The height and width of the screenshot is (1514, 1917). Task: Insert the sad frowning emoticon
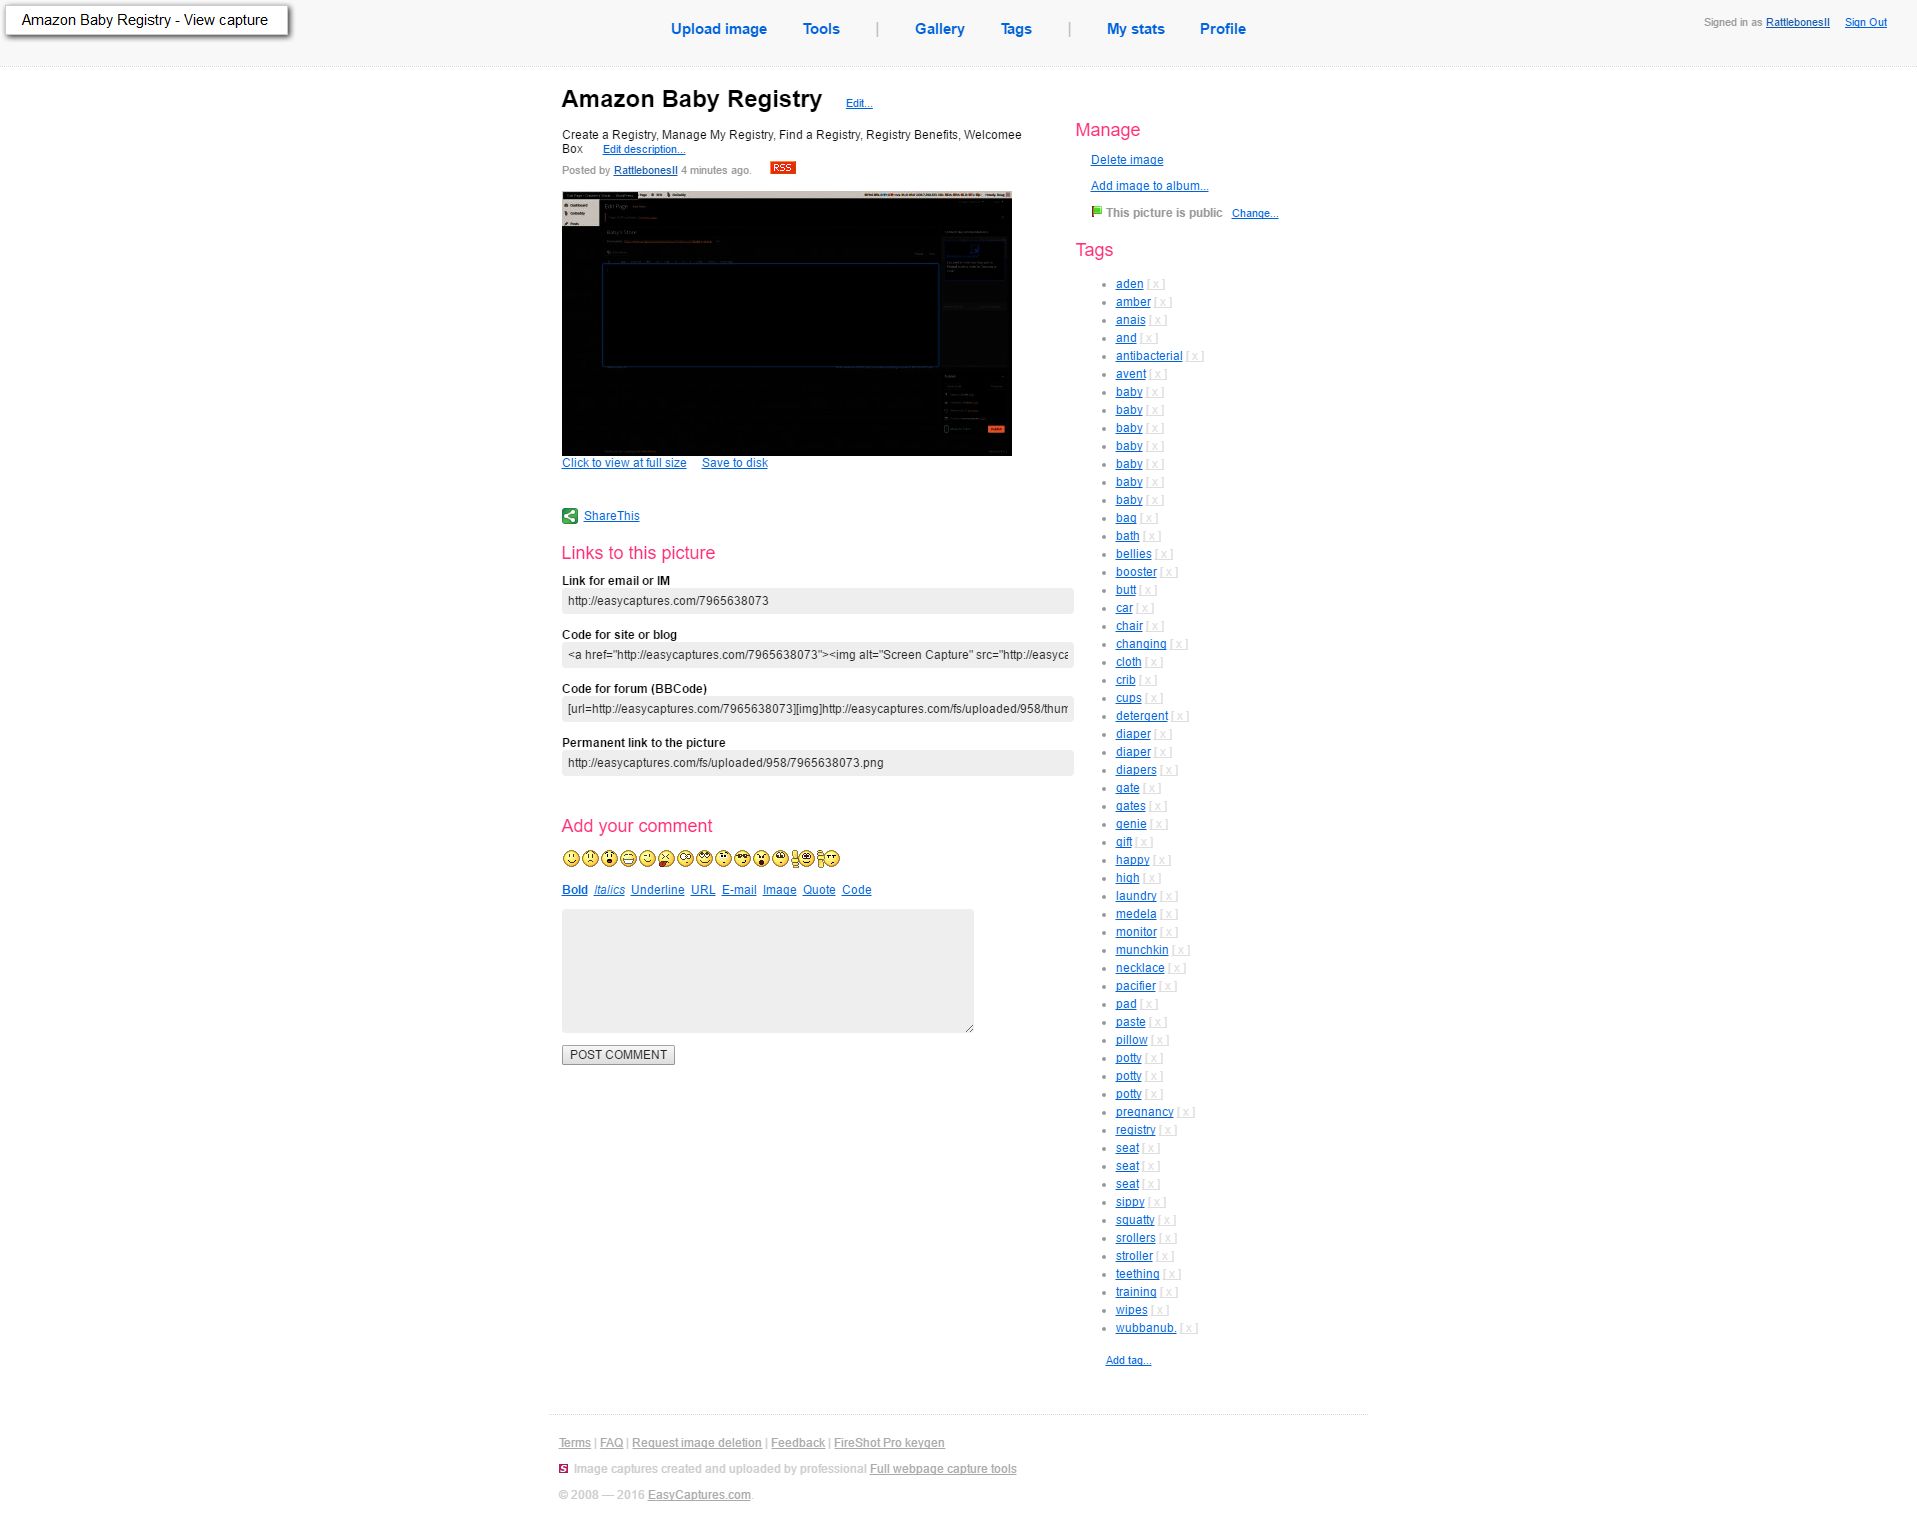pos(590,859)
